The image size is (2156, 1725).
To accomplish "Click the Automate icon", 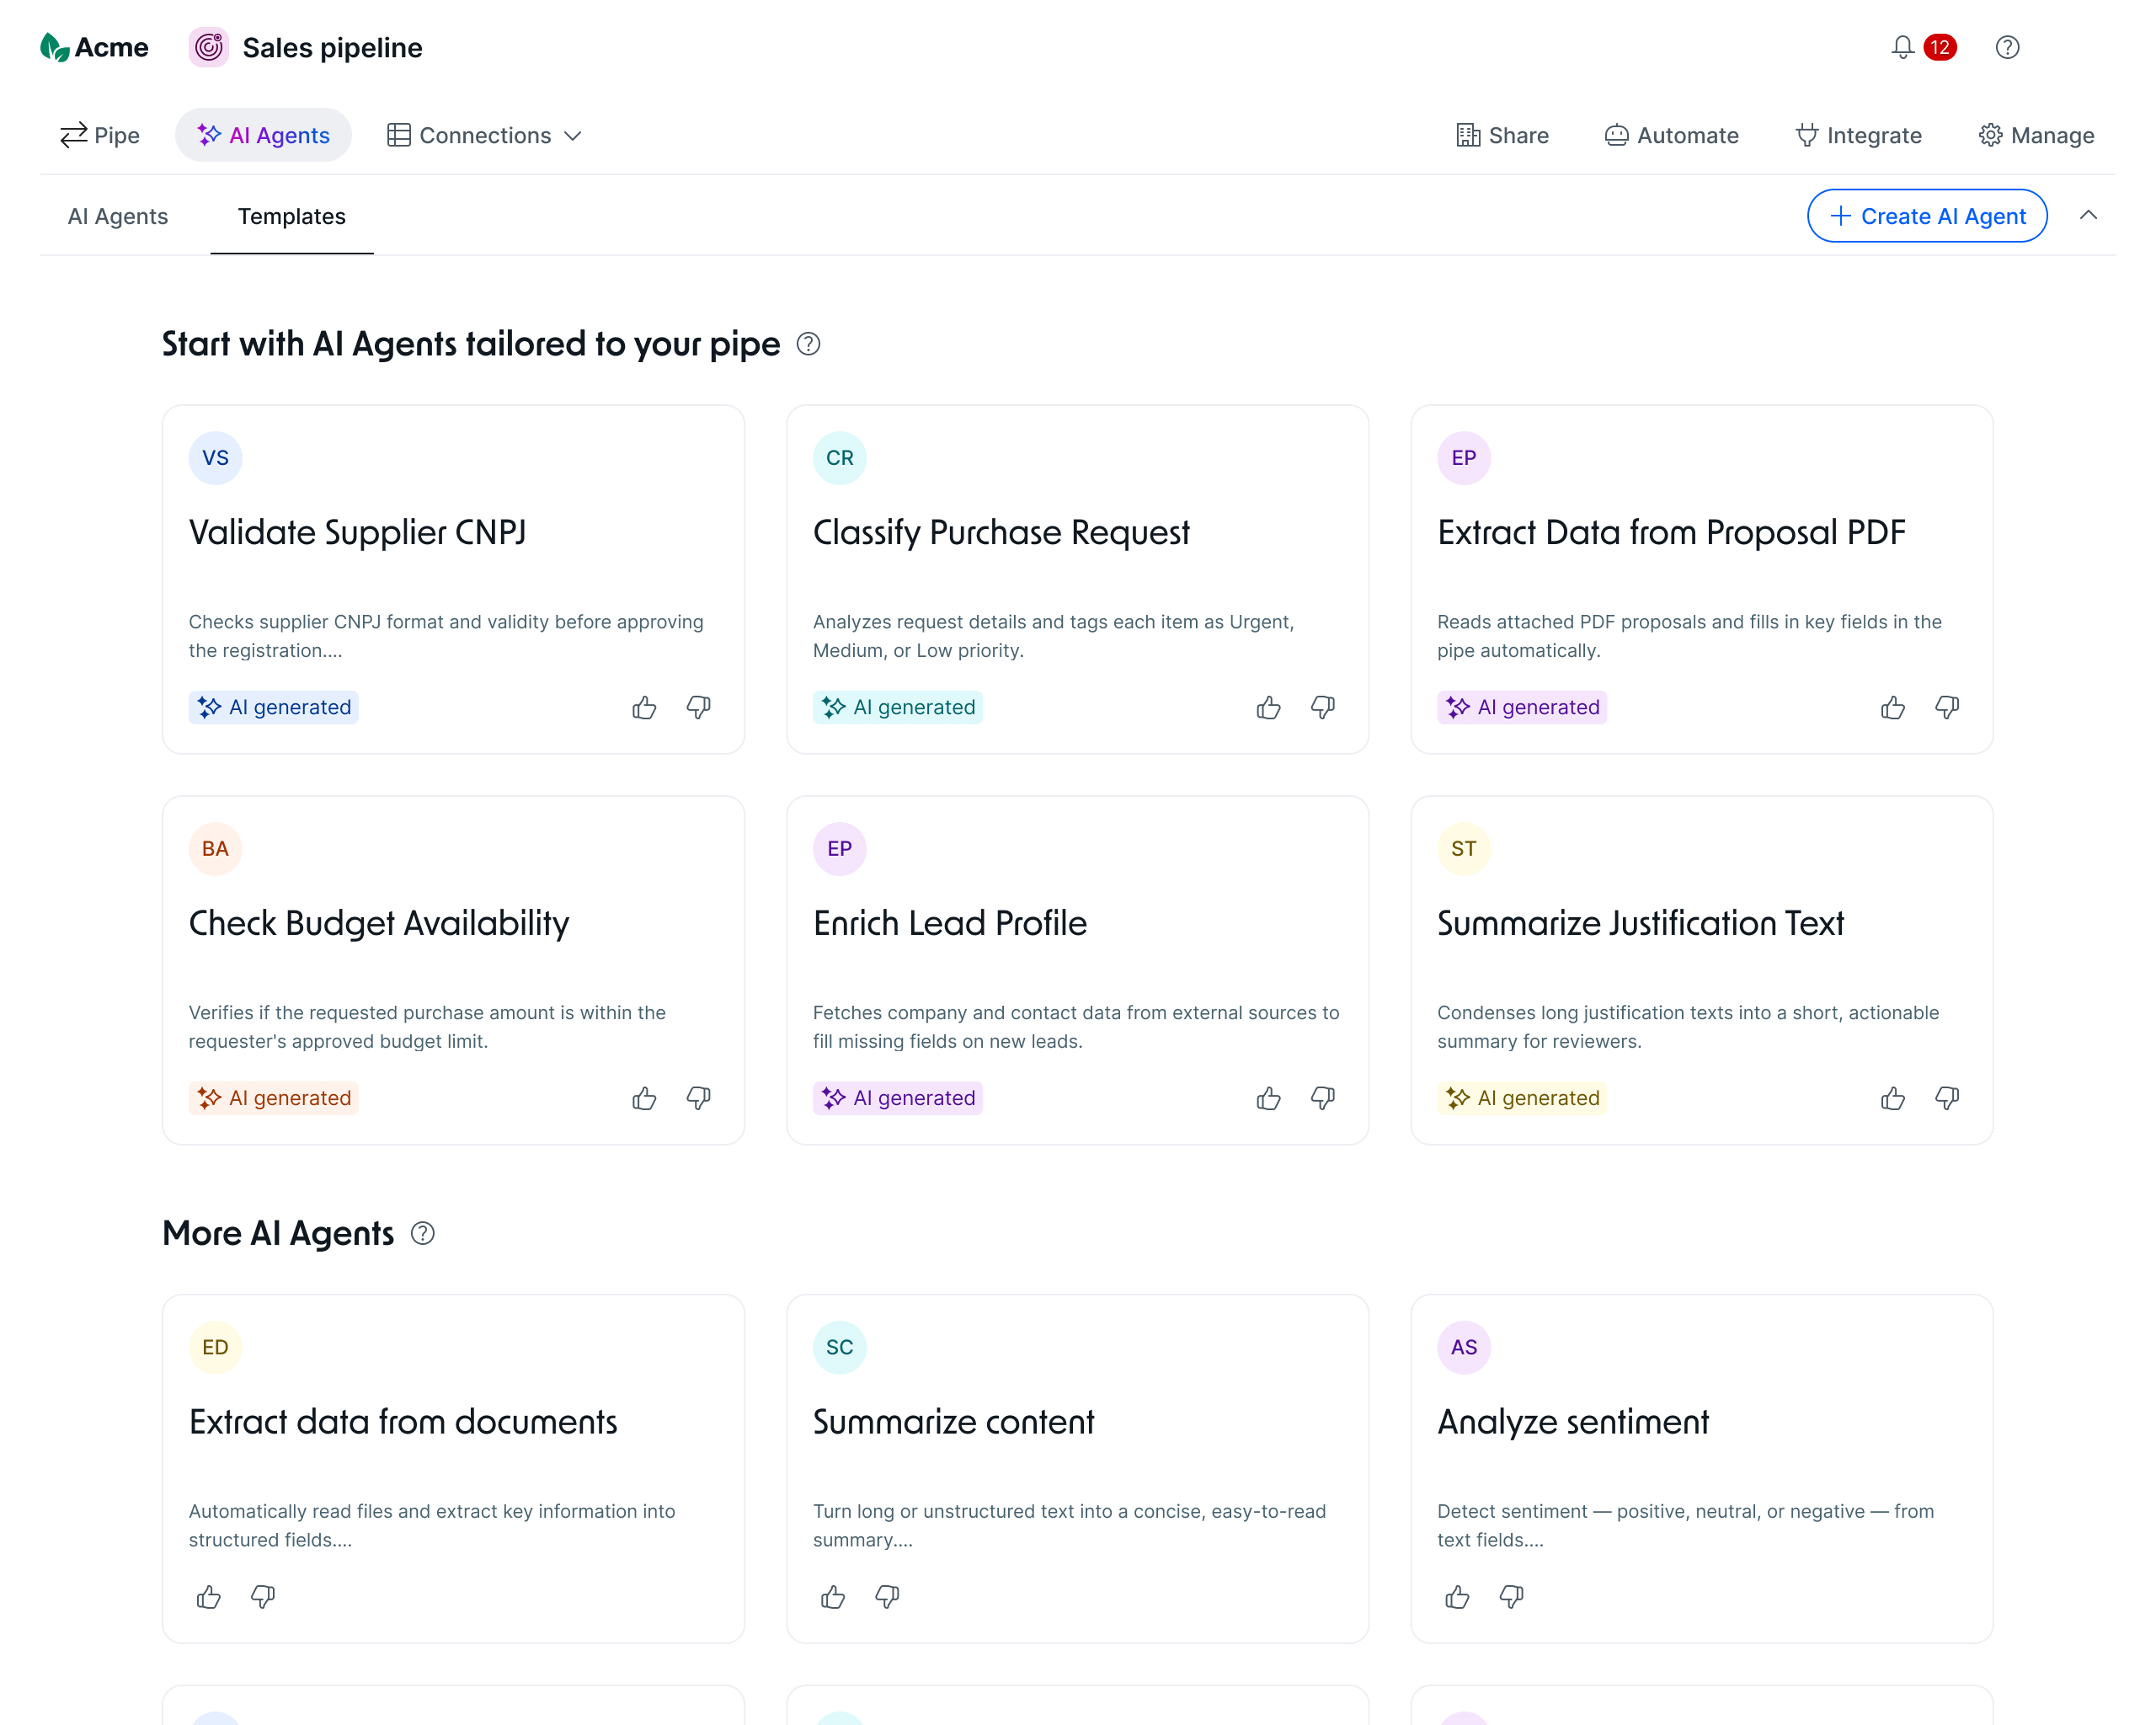I will point(1615,135).
